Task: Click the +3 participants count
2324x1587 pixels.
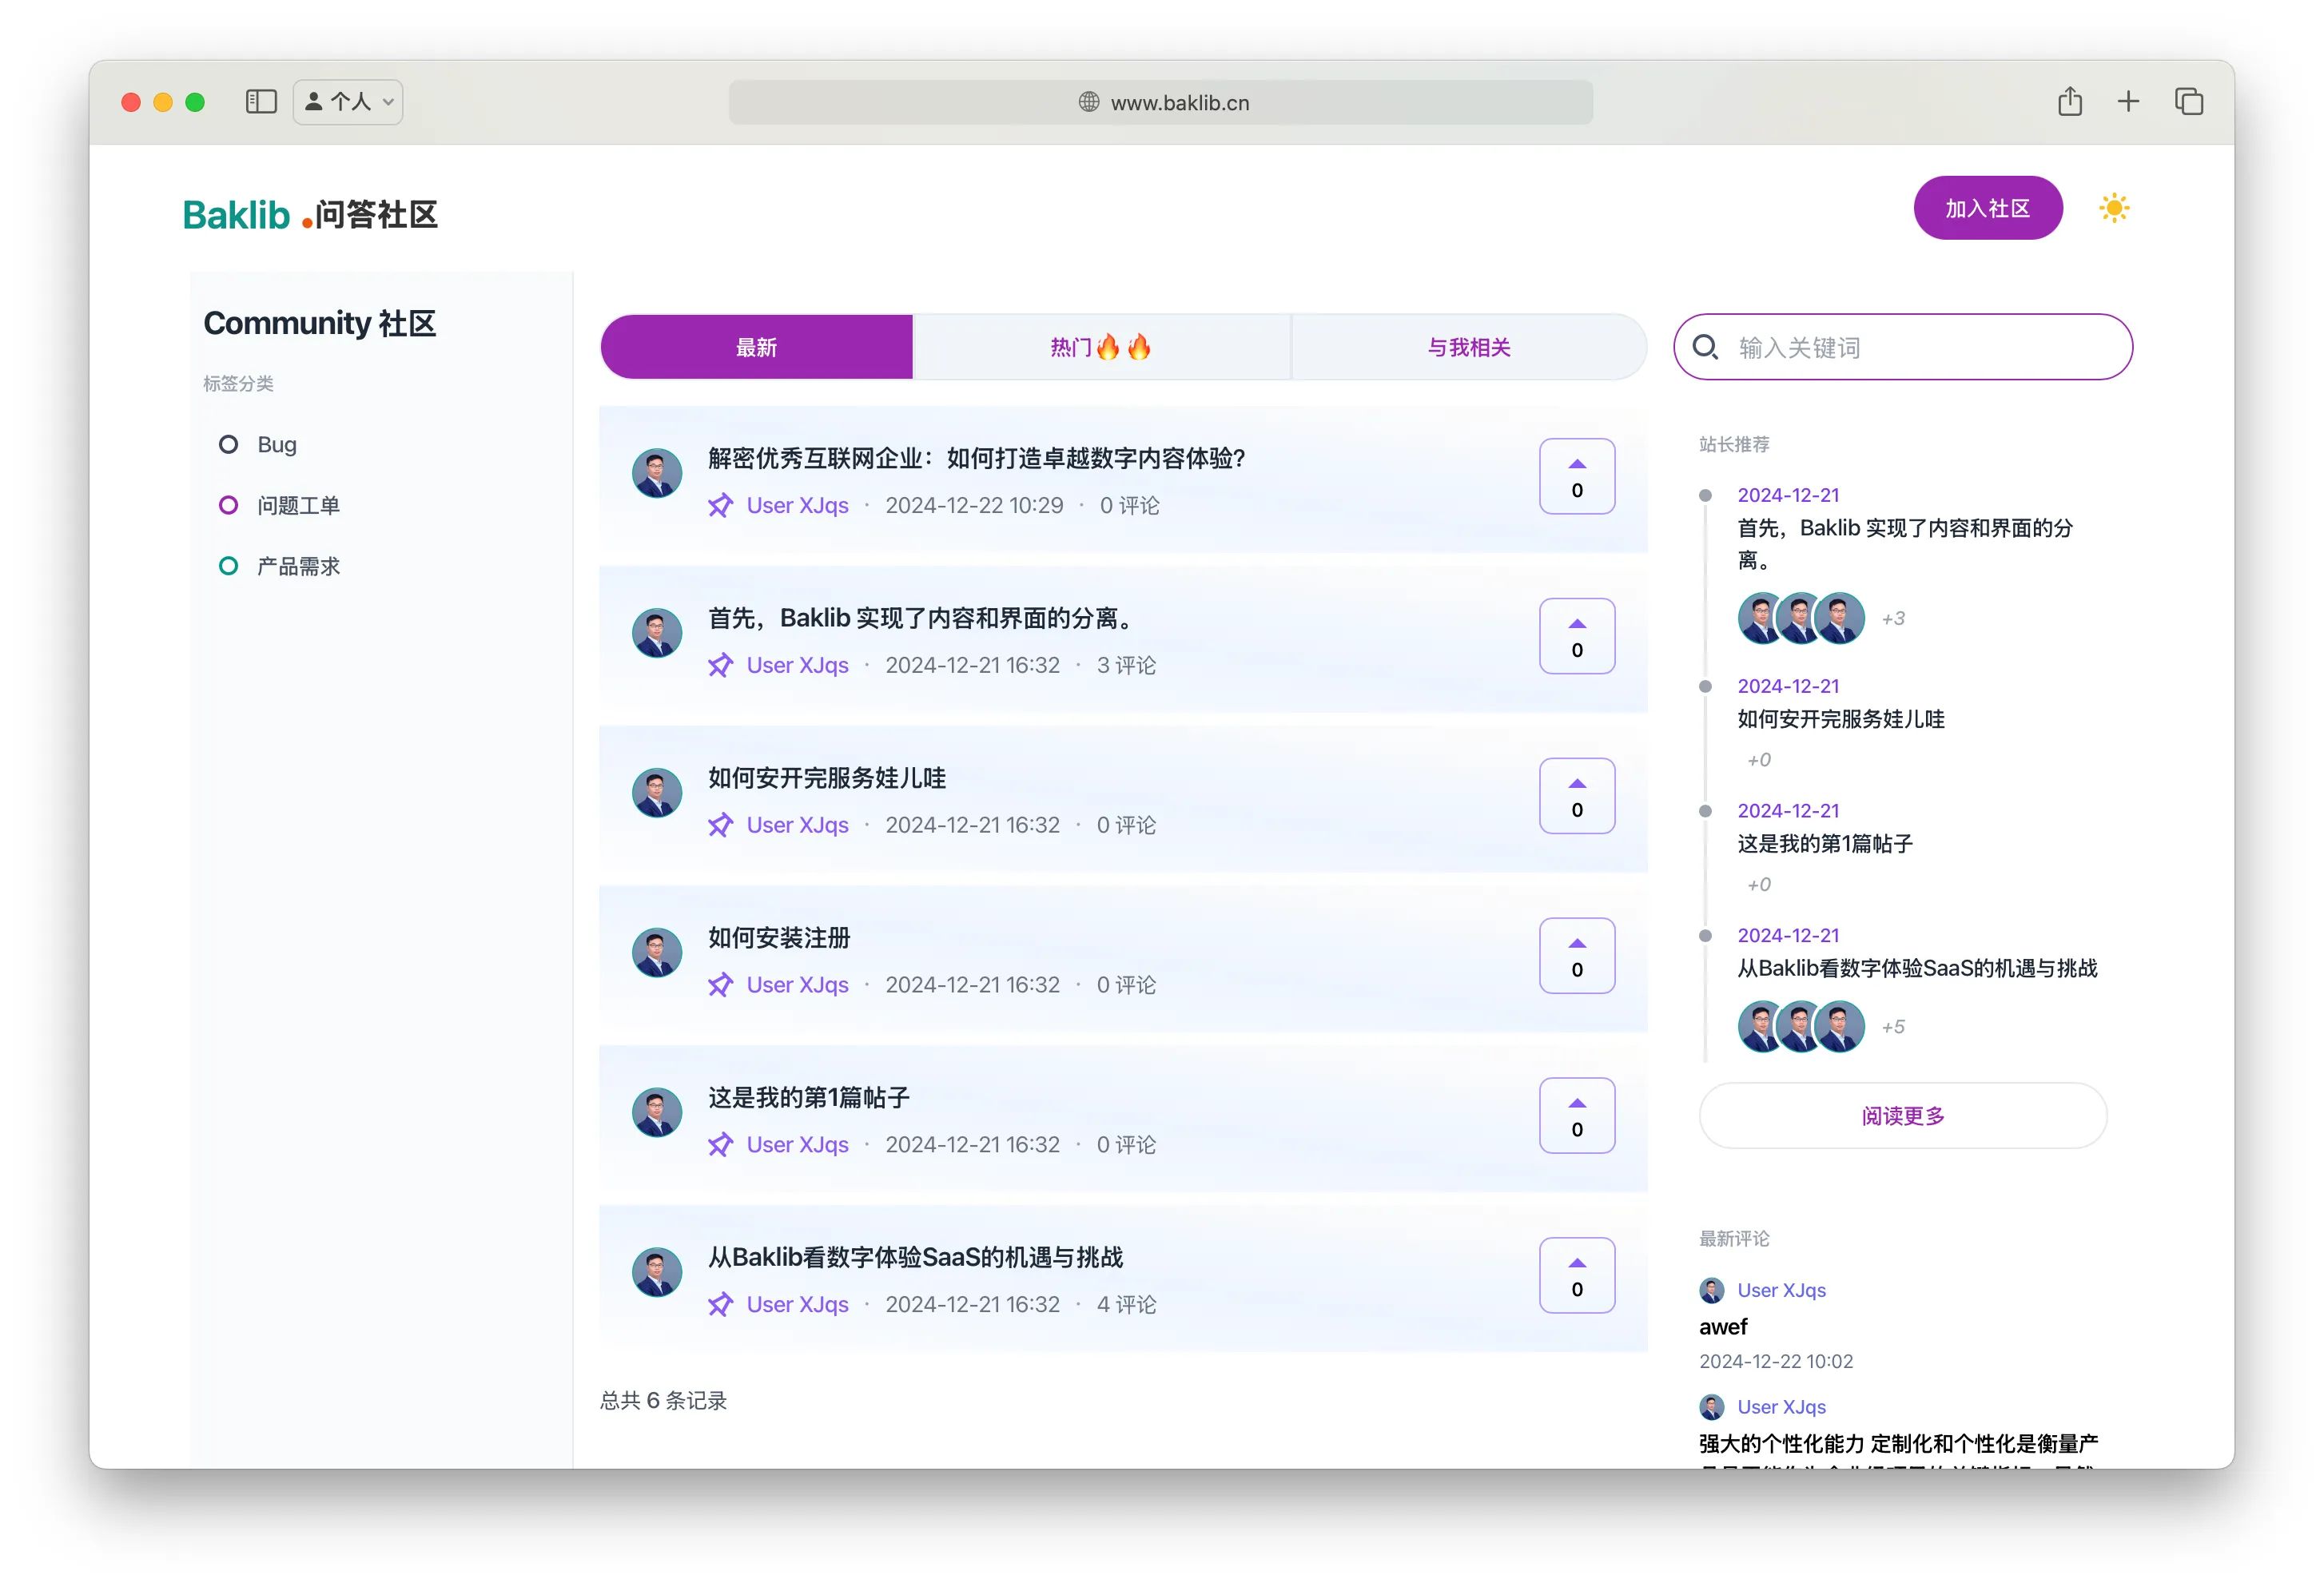Action: (1893, 618)
